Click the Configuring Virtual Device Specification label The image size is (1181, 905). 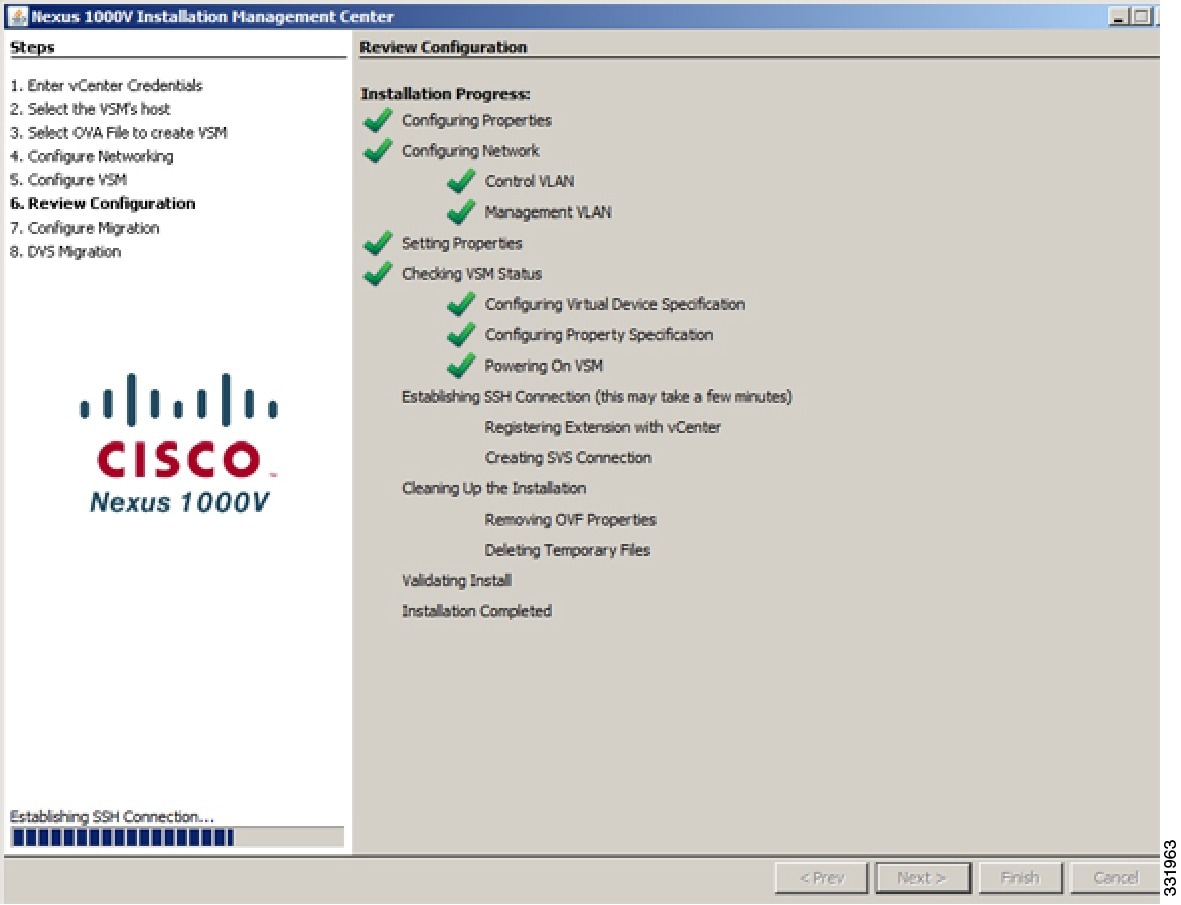[615, 304]
